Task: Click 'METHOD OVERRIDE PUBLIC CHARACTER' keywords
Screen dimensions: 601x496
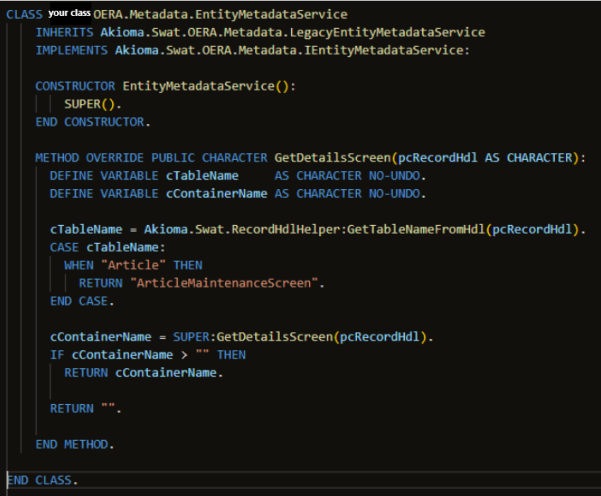Action: 151,158
